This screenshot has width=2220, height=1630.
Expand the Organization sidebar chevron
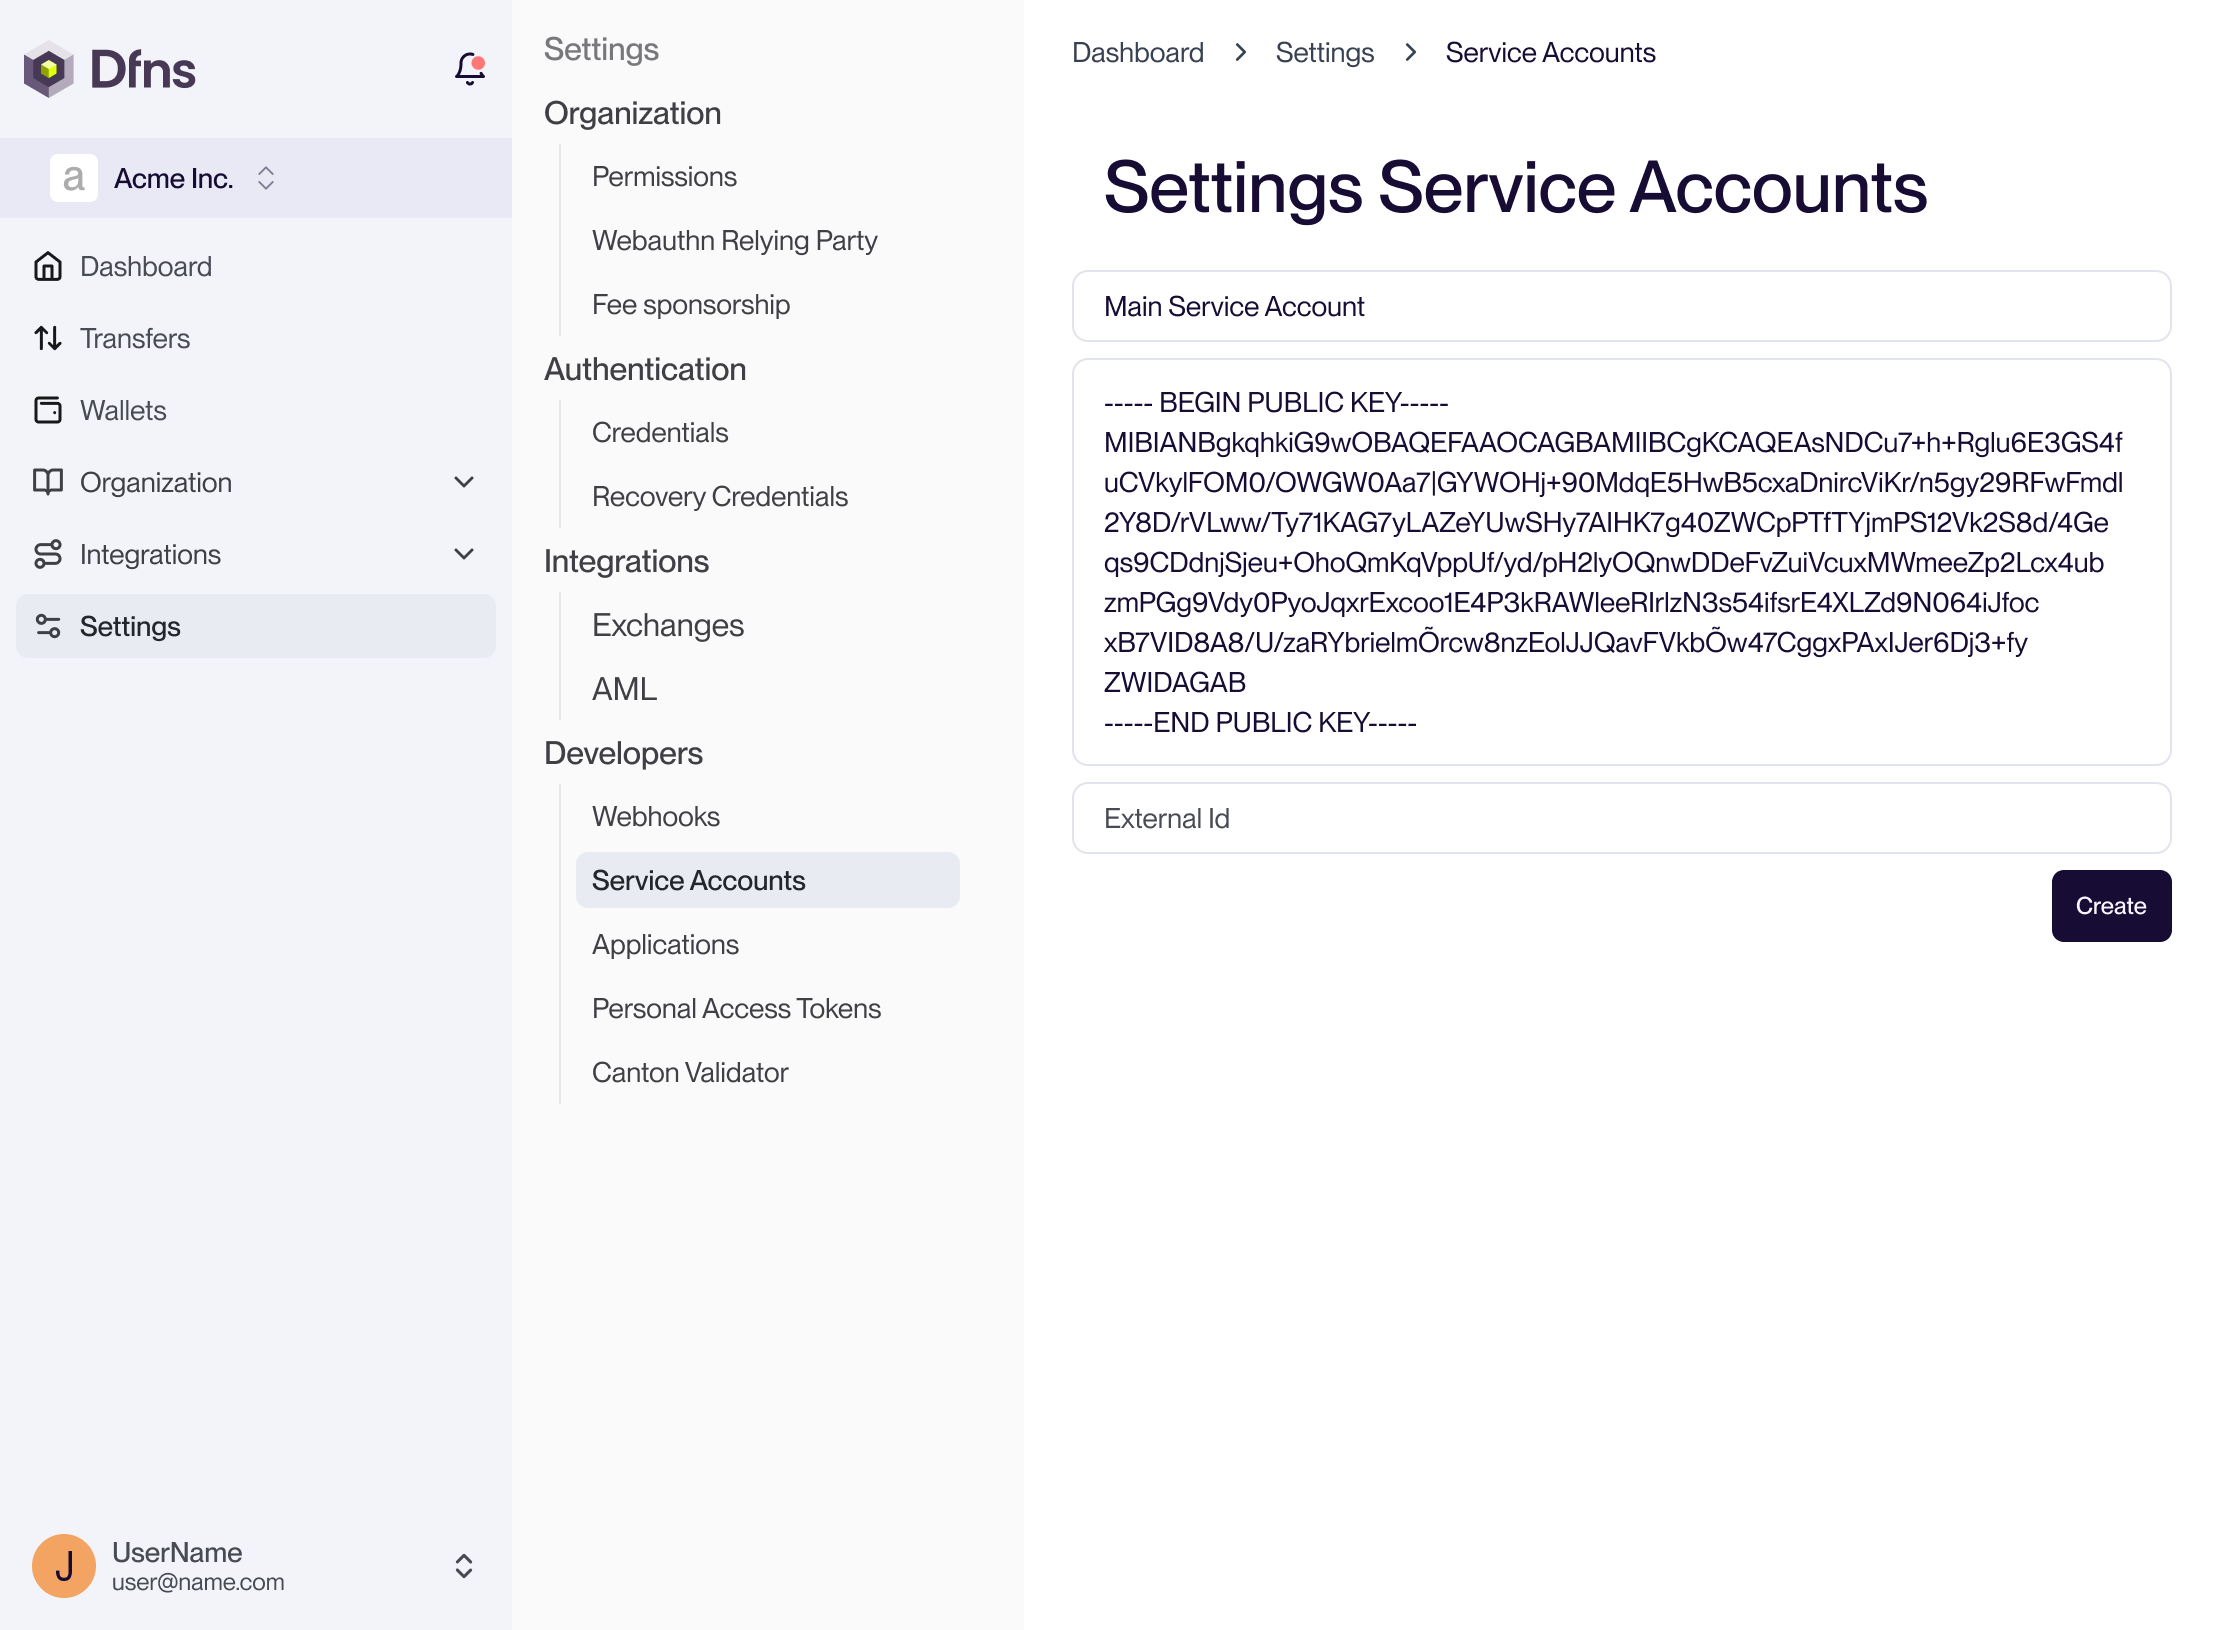pyautogui.click(x=464, y=482)
